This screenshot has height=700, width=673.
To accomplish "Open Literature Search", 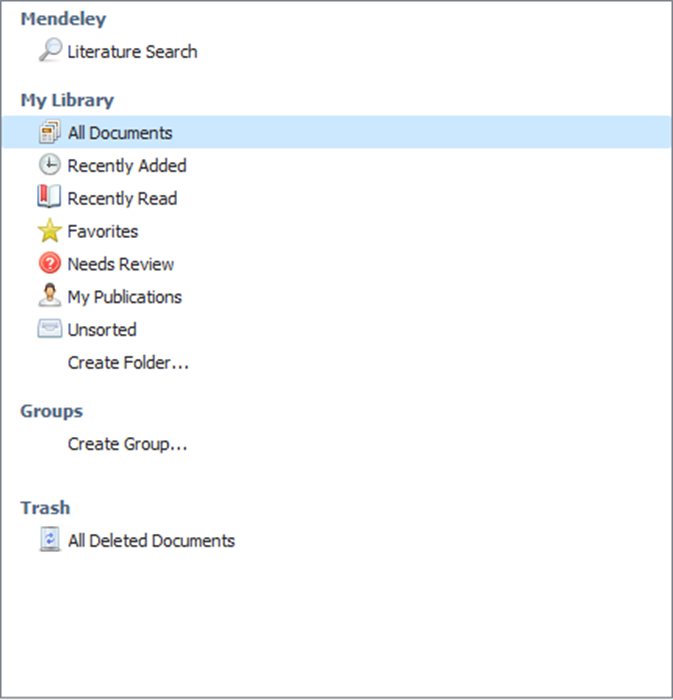I will (x=132, y=52).
